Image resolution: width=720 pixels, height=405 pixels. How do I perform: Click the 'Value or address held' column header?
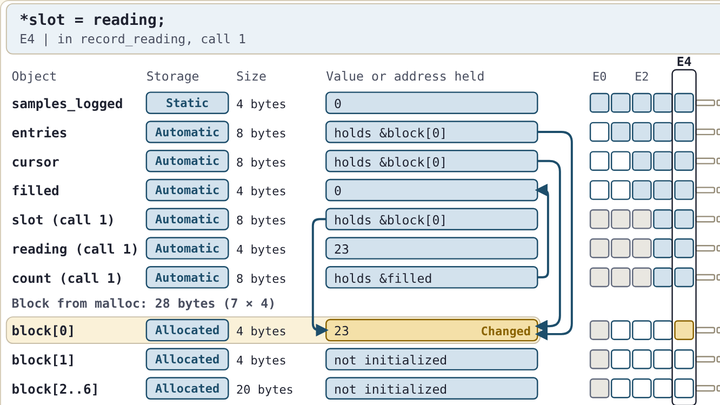(x=405, y=76)
